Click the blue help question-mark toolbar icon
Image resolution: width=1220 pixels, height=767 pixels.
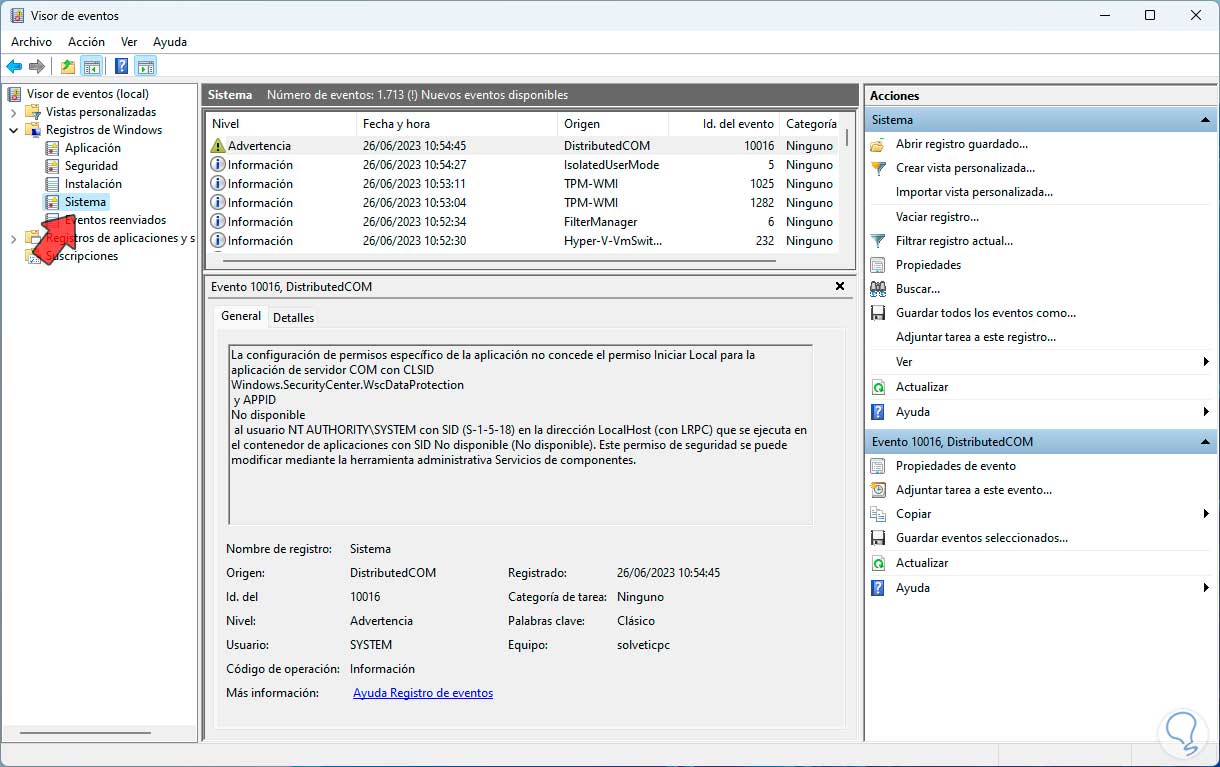121,67
